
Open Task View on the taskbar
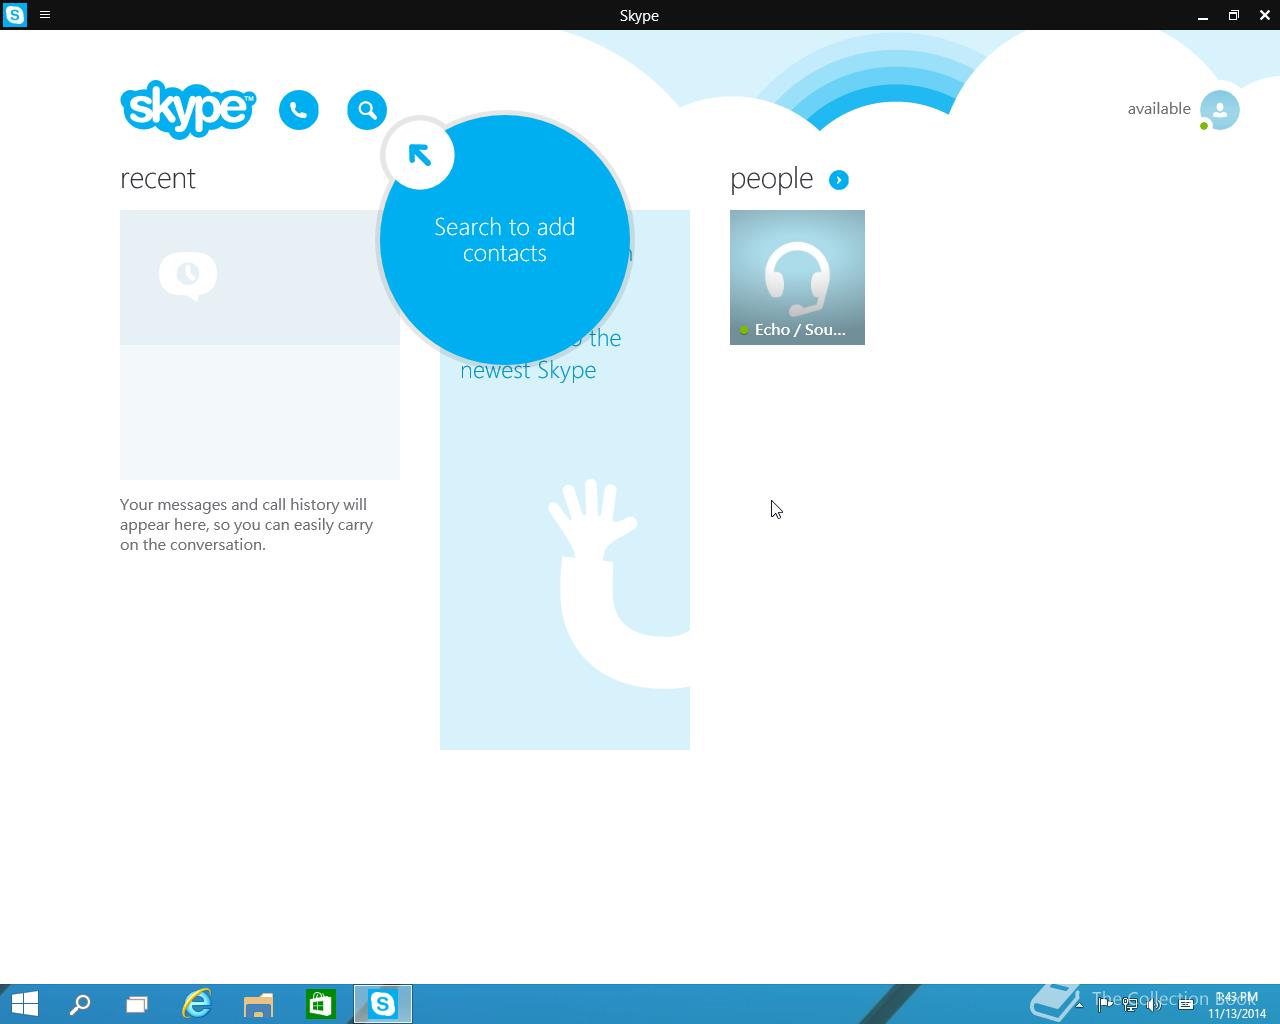pyautogui.click(x=137, y=1004)
